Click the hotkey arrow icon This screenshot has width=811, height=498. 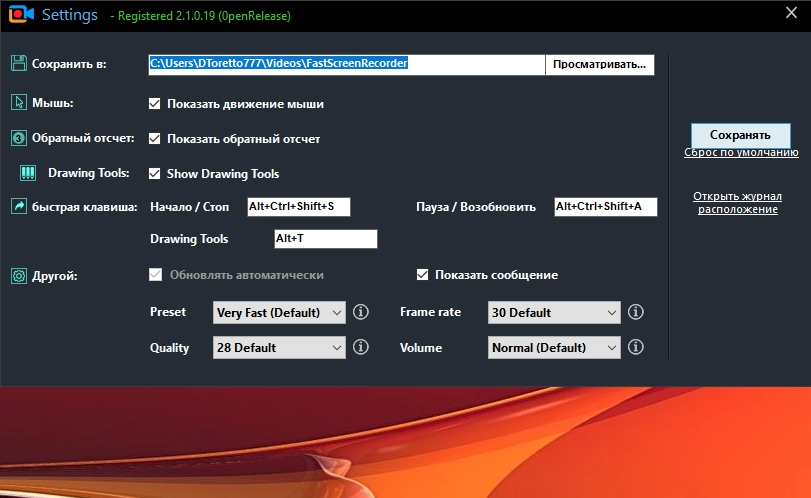(x=19, y=206)
